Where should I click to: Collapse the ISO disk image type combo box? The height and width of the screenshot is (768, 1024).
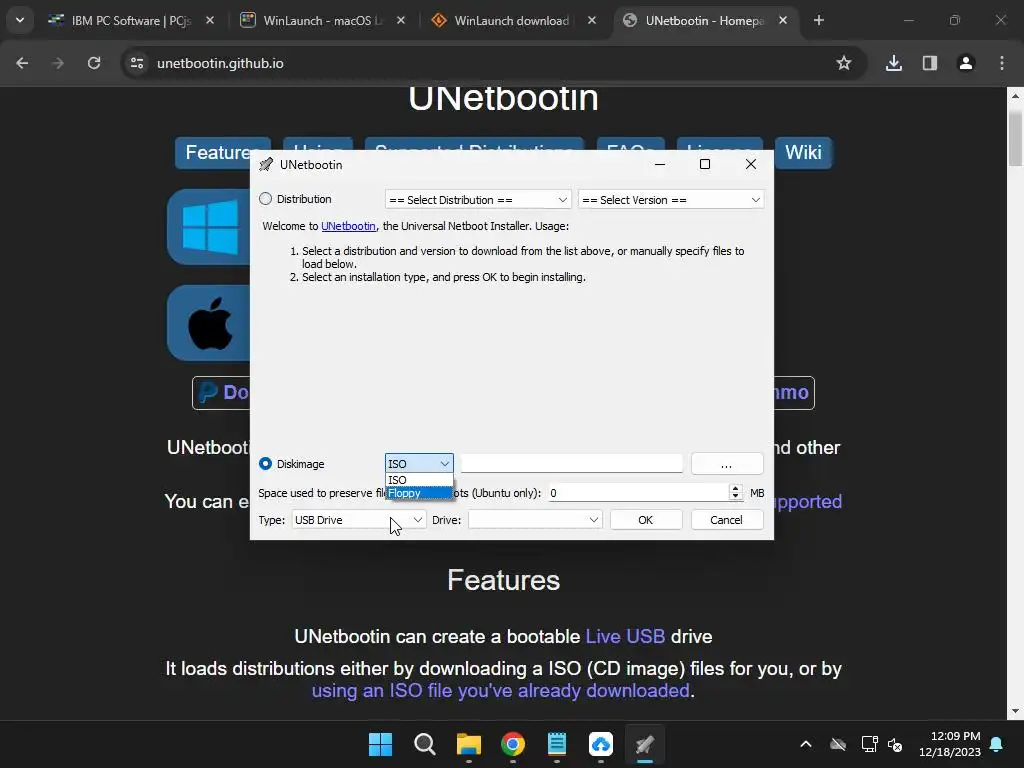click(419, 464)
